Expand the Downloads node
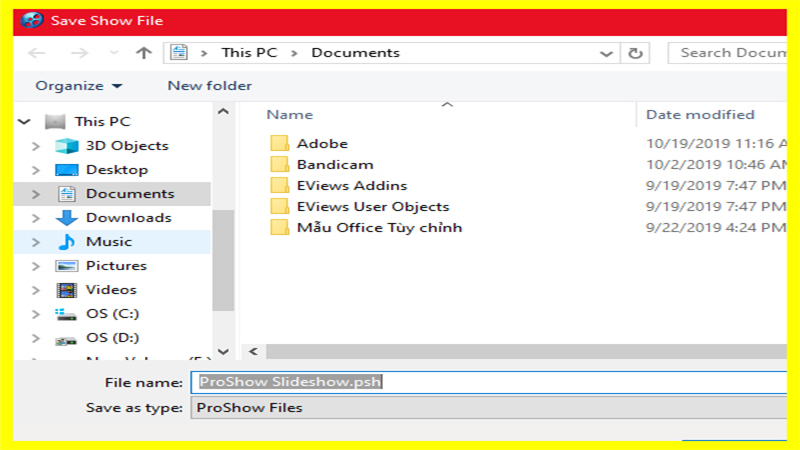Viewport: 800px width, 450px height. click(35, 218)
